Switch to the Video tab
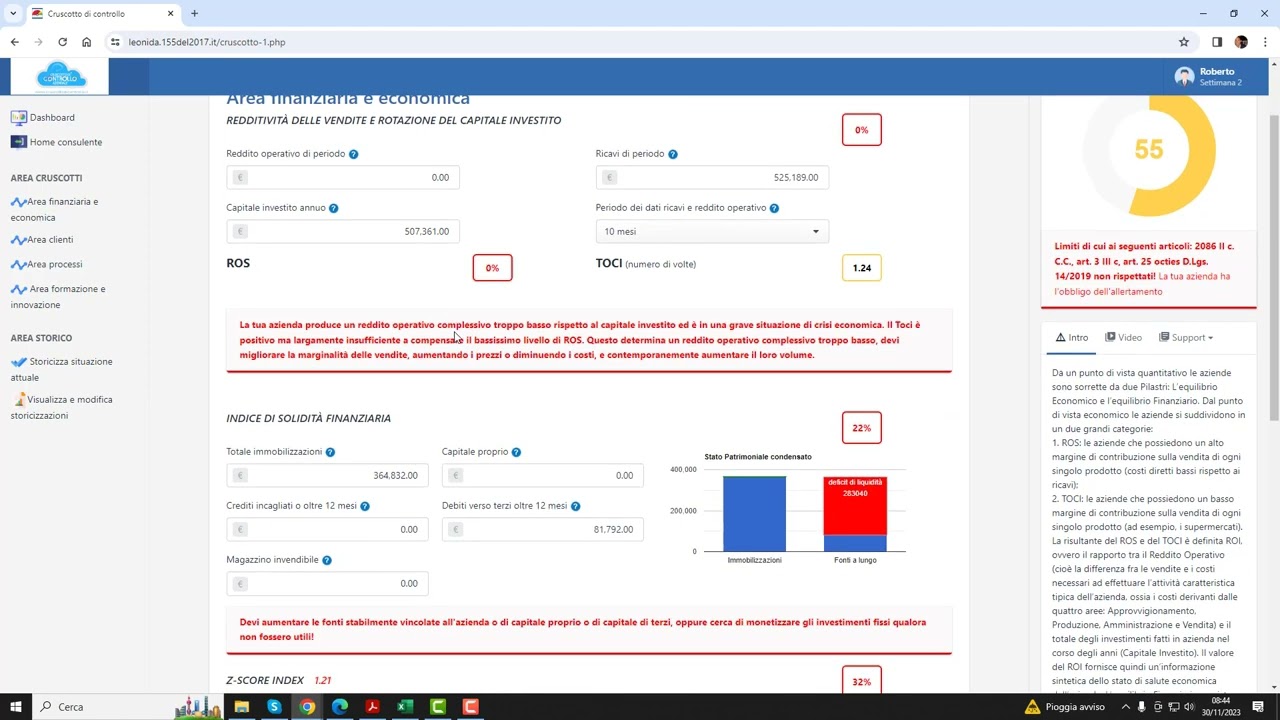 click(1123, 338)
